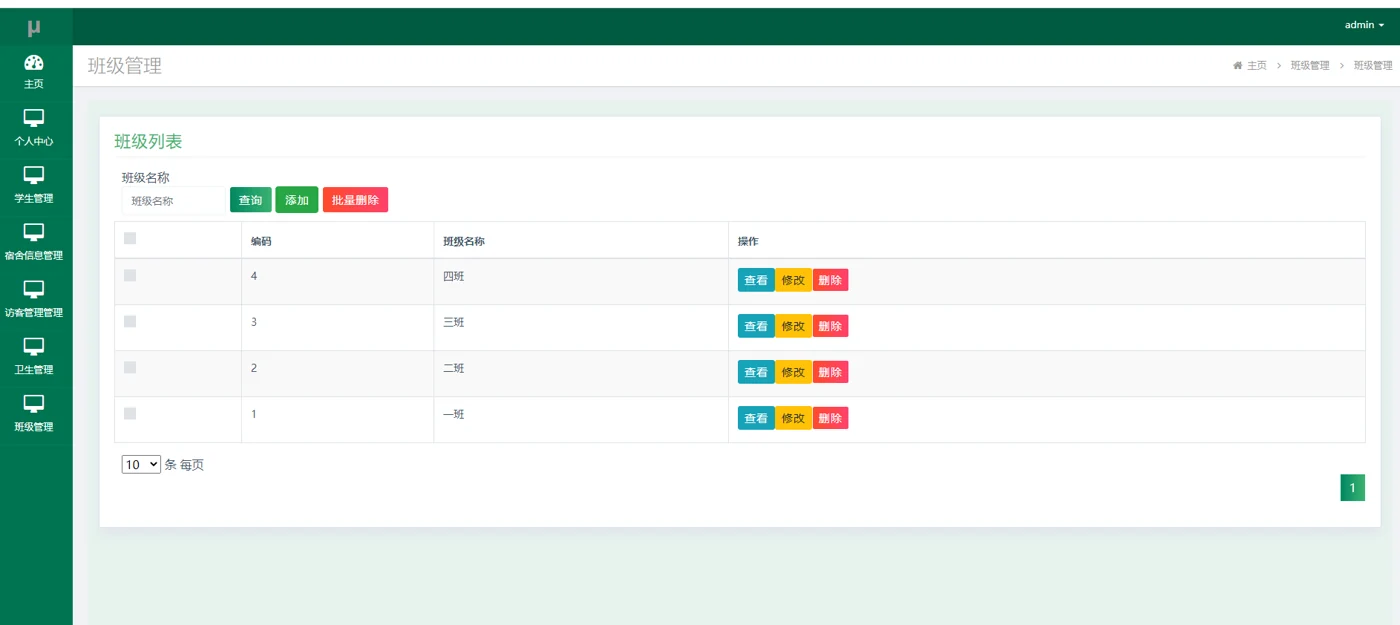This screenshot has height=625, width=1400.
Task: Open the 访客管理管理 monitor icon
Action: click(34, 289)
